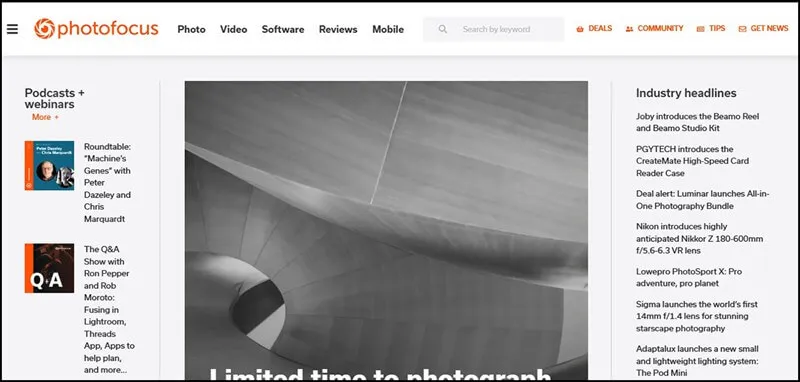Click the Community people icon

pyautogui.click(x=629, y=29)
